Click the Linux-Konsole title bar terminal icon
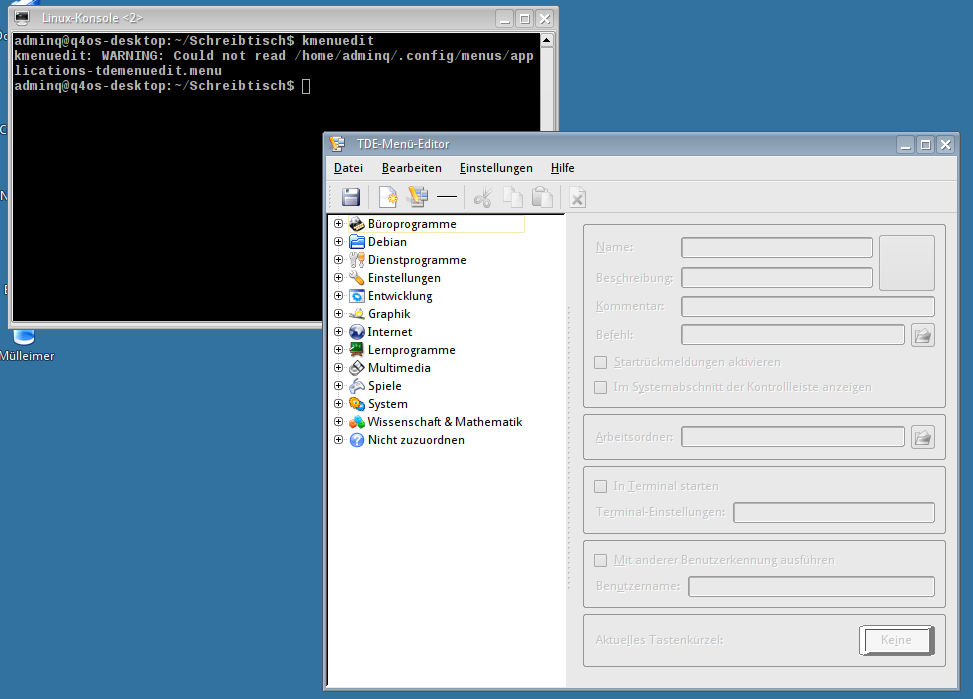This screenshot has width=973, height=699. (22, 18)
